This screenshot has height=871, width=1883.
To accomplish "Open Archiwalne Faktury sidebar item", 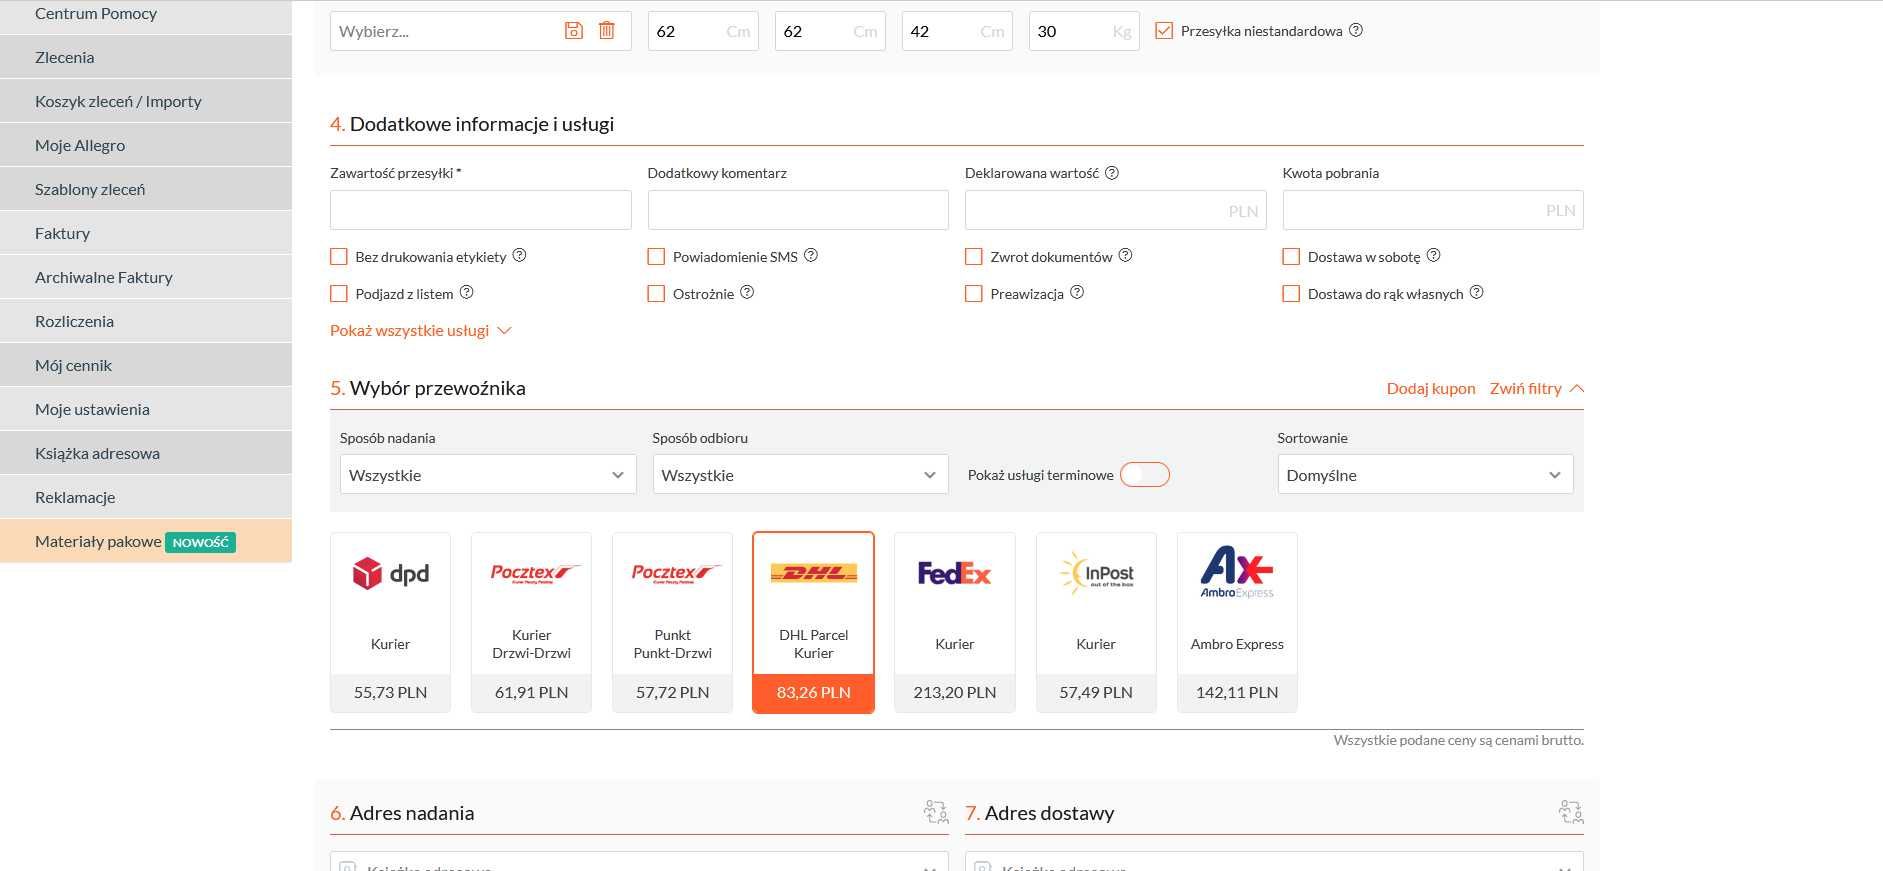I will [146, 277].
